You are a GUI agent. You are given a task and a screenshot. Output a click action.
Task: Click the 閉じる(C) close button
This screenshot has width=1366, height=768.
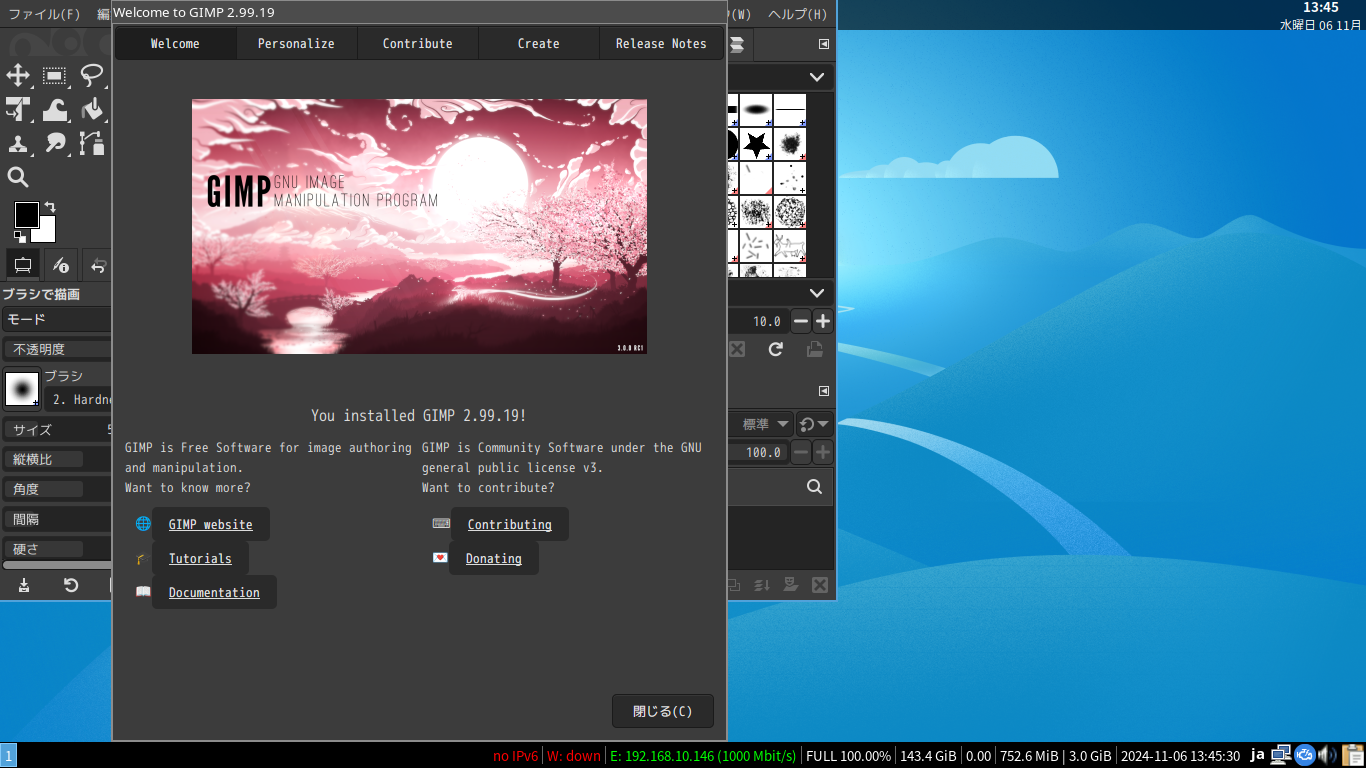(663, 711)
